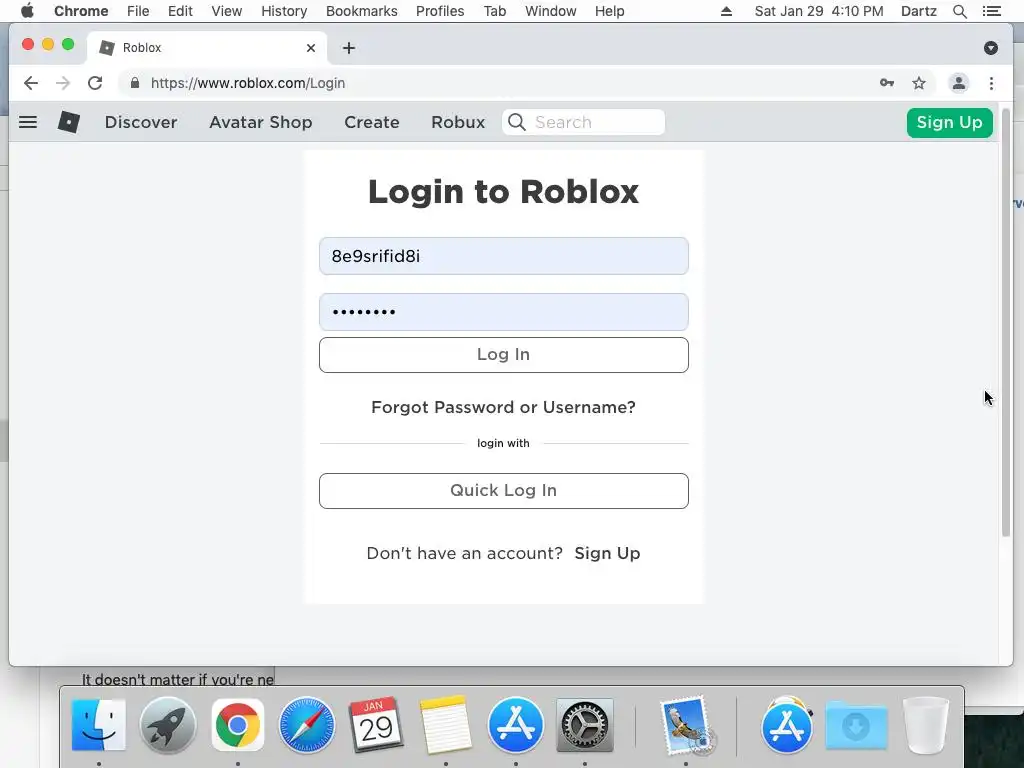Open Spotlight search in menu bar
1024x768 pixels.
click(x=959, y=11)
